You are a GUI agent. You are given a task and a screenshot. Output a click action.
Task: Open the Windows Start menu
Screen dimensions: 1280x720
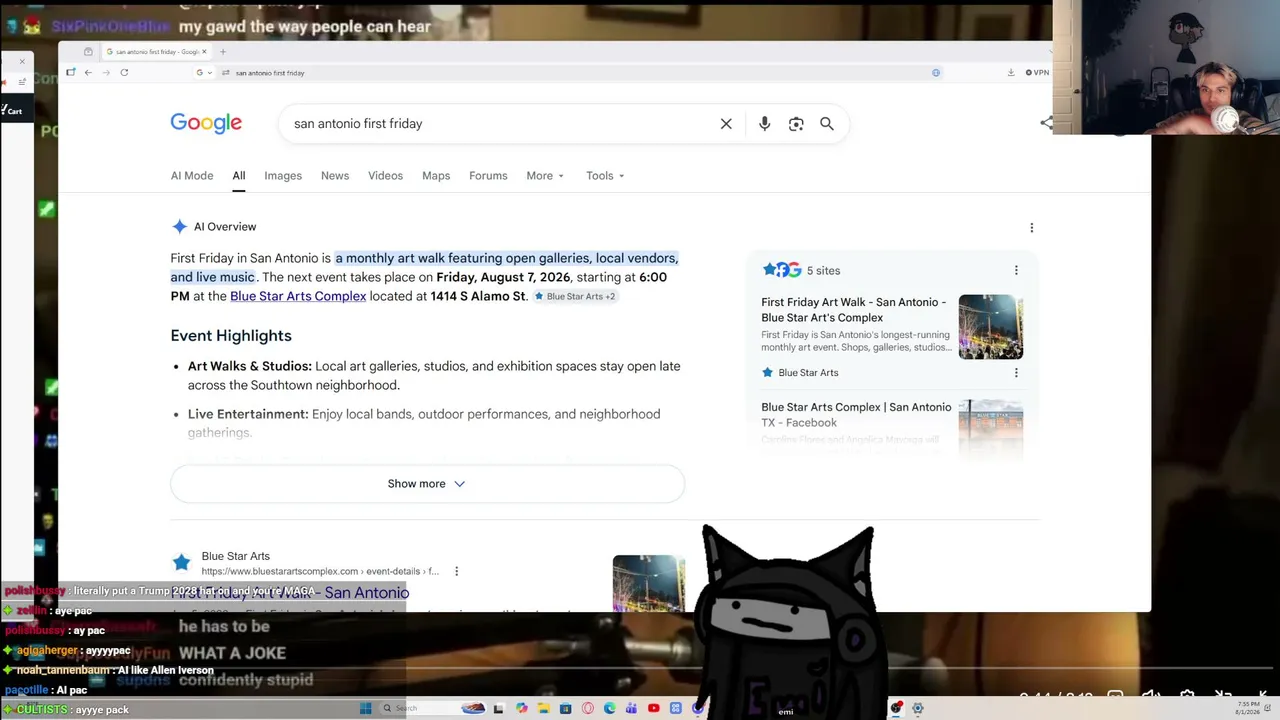click(366, 708)
